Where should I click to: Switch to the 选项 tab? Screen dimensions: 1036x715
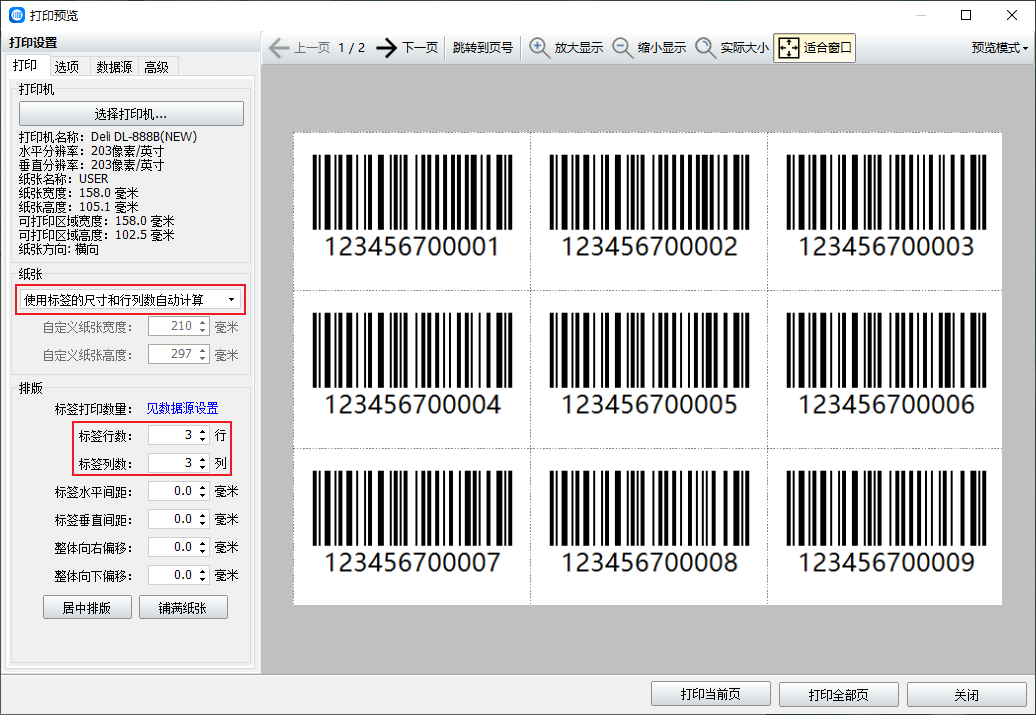(x=67, y=67)
